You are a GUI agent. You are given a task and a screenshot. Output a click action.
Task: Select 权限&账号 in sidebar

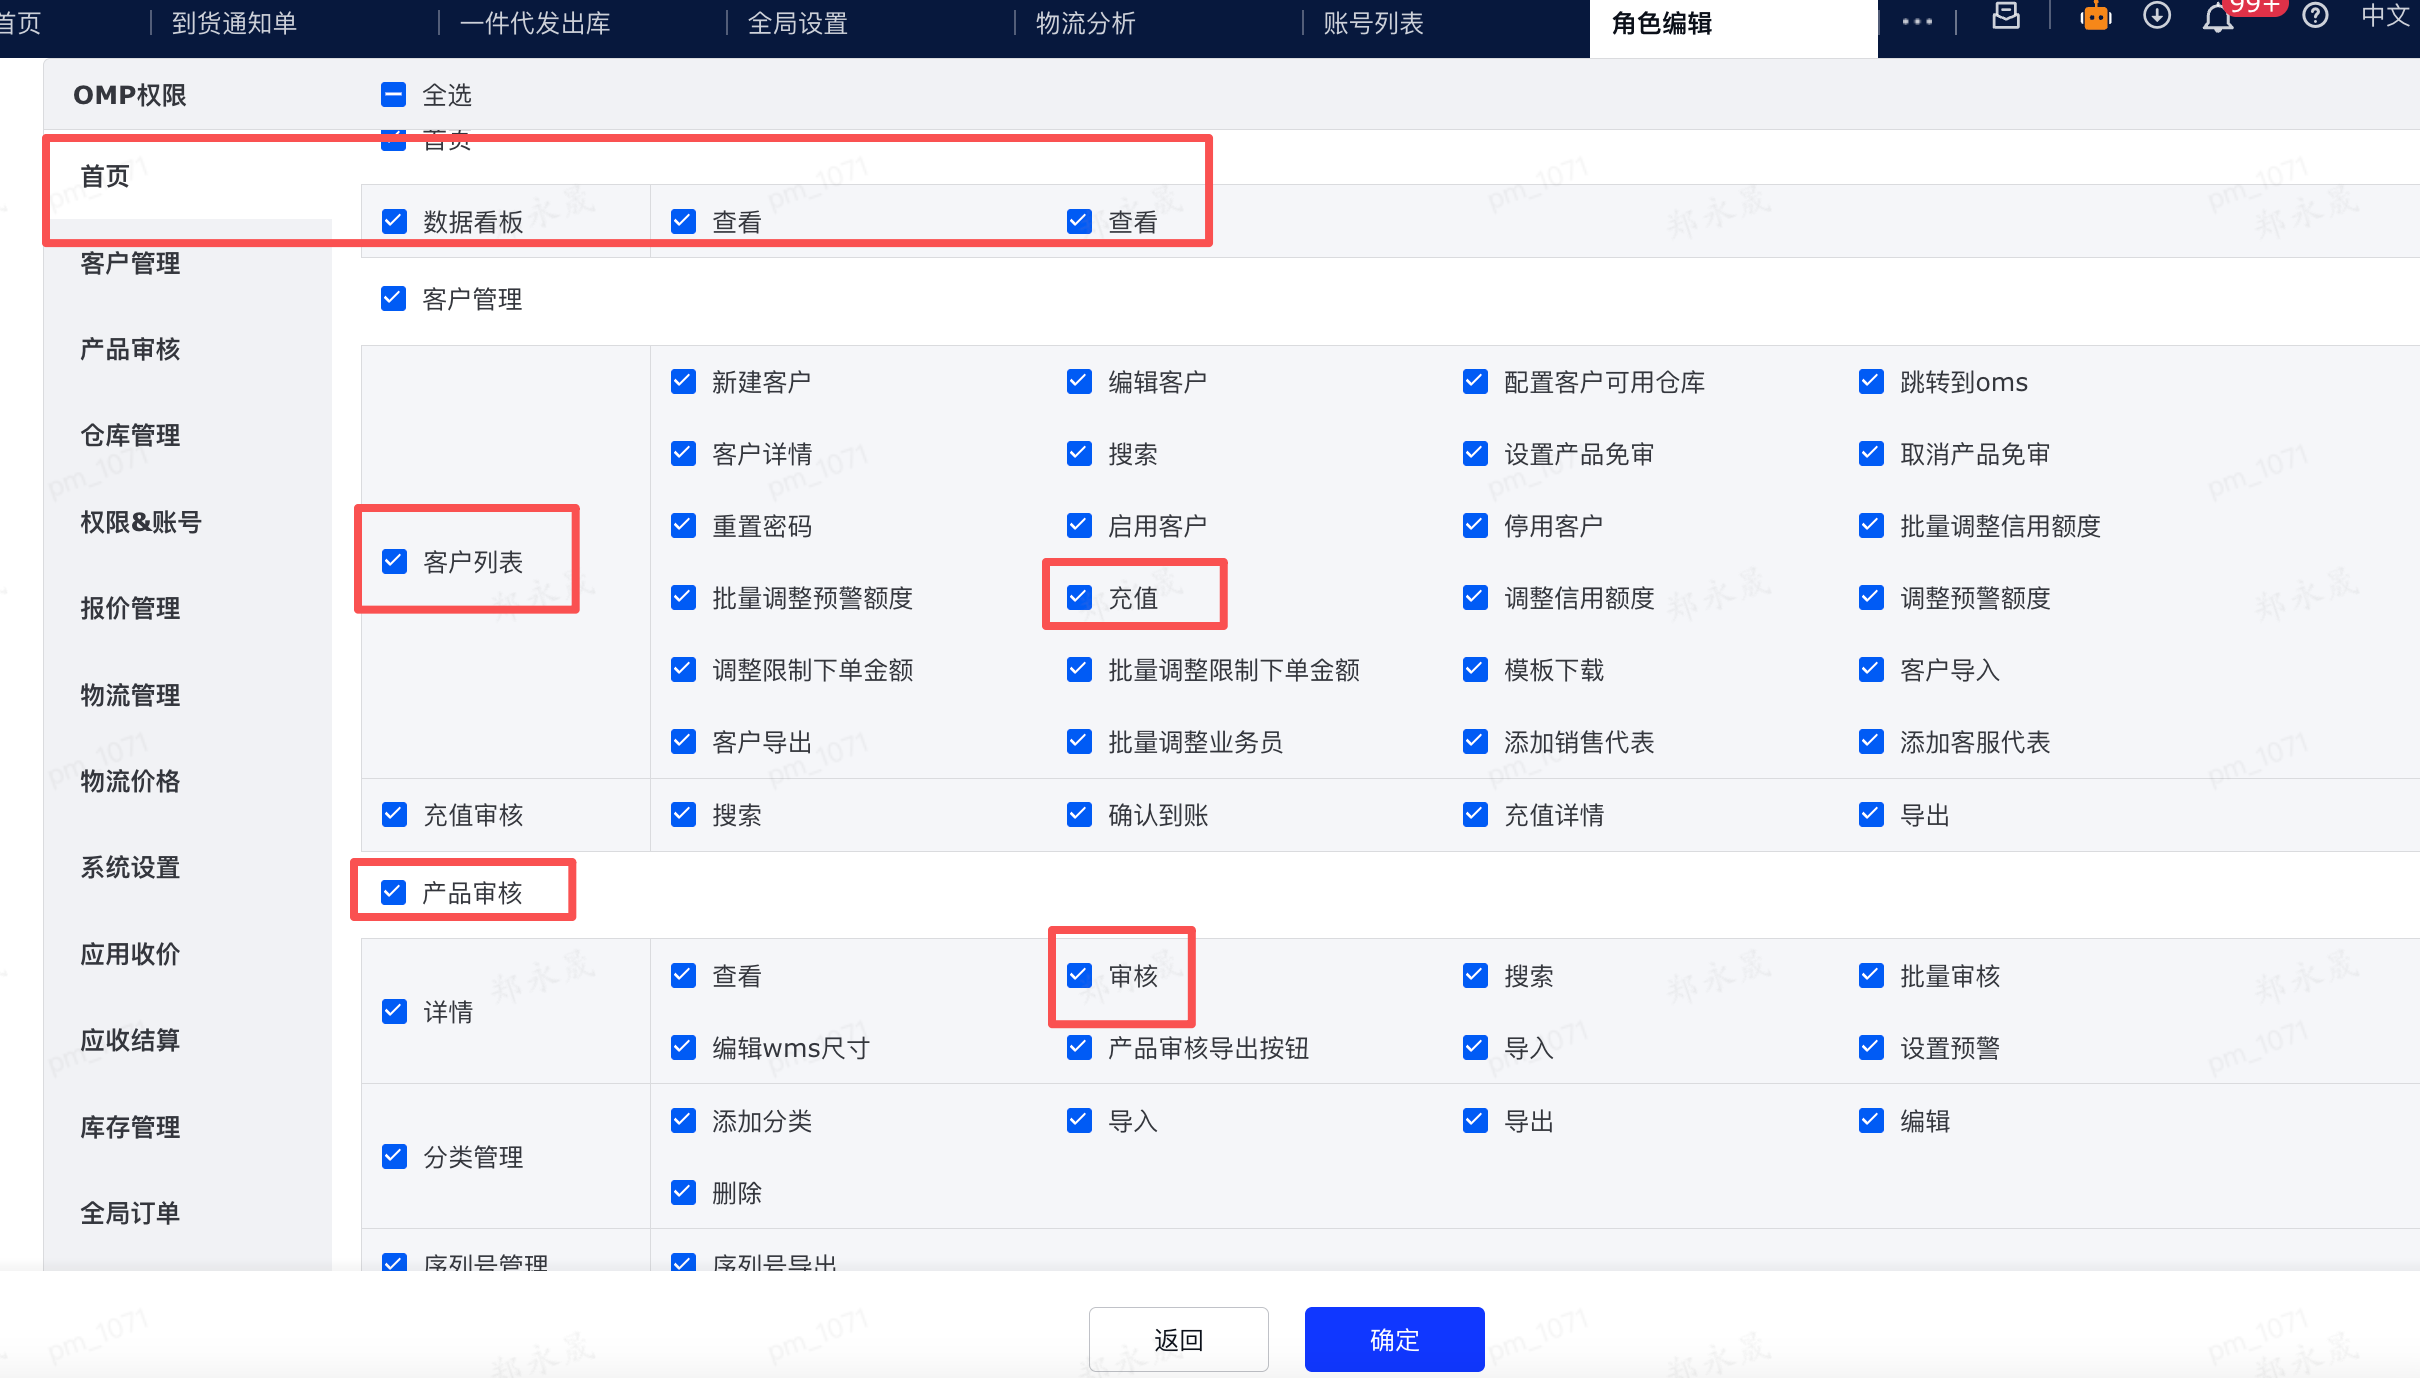(x=141, y=522)
